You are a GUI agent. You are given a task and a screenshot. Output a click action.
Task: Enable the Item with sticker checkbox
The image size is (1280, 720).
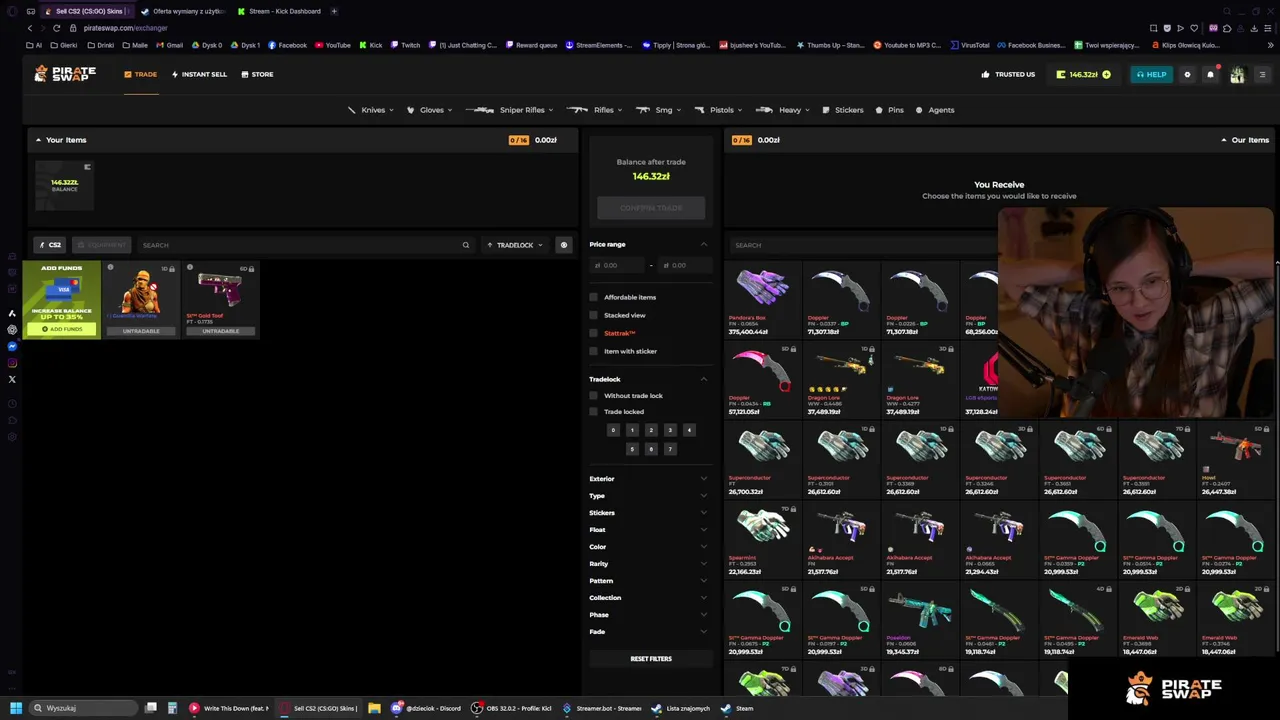click(593, 351)
